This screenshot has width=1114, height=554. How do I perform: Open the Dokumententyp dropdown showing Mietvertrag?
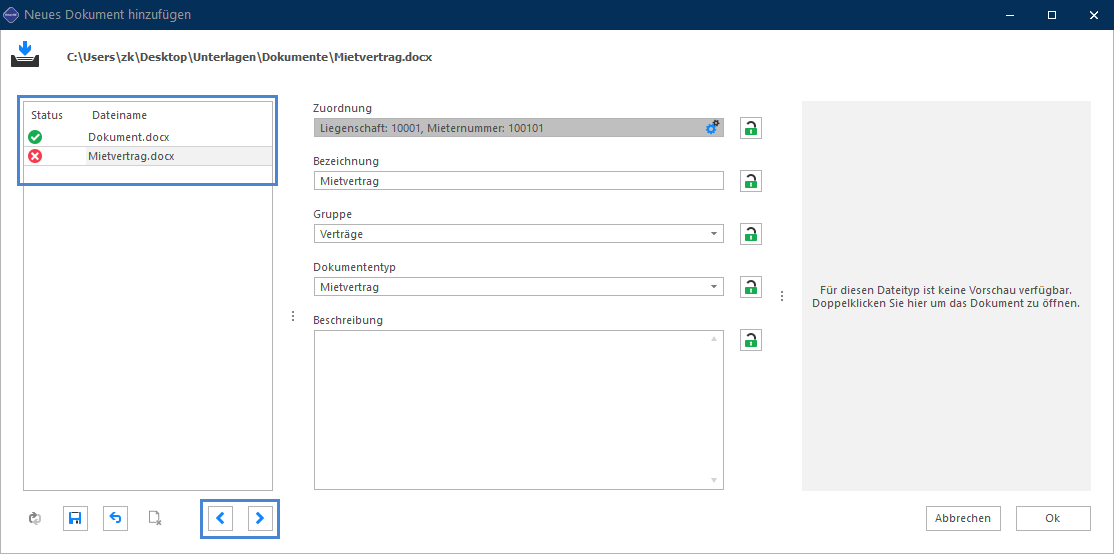[x=519, y=287]
